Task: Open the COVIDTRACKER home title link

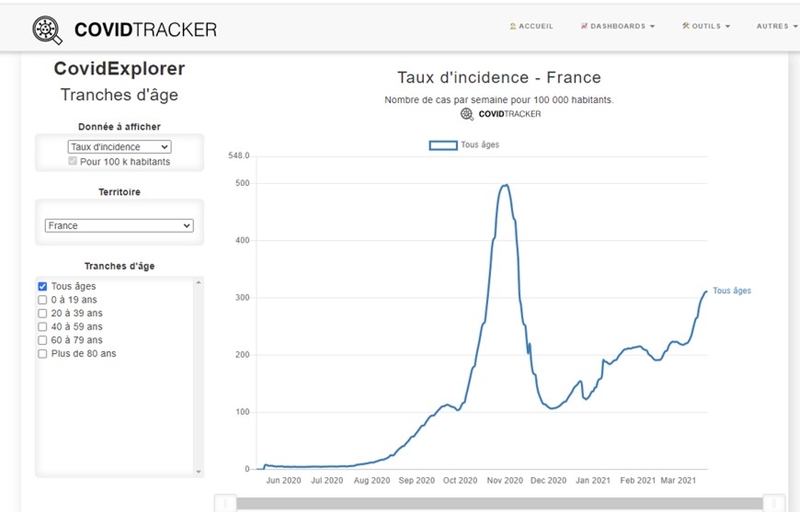Action: [x=145, y=30]
